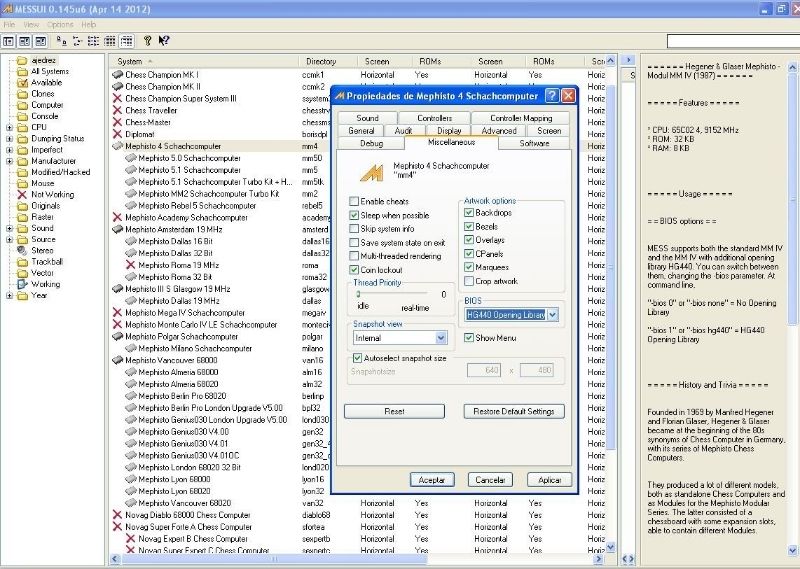
Task: Click the ajedrez folder icon
Action: 22,60
